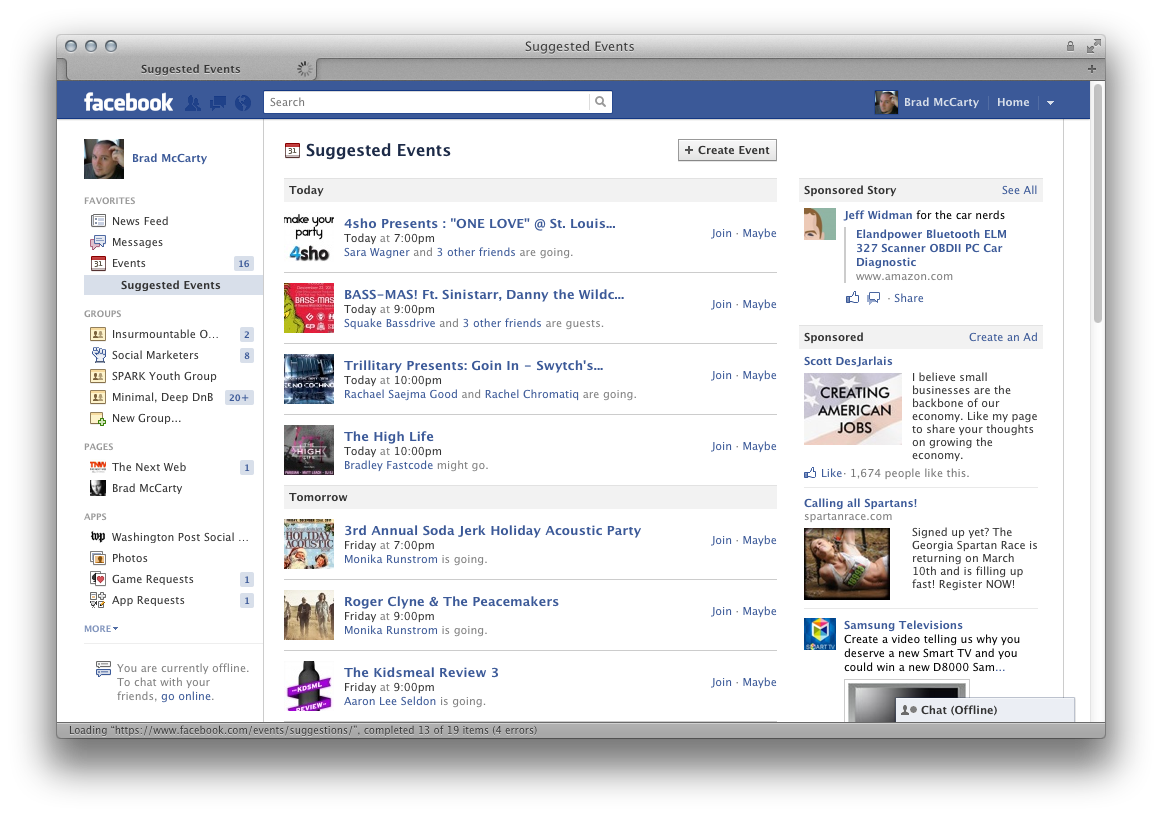
Task: Select the Suggested Events browser tab
Action: [191, 69]
